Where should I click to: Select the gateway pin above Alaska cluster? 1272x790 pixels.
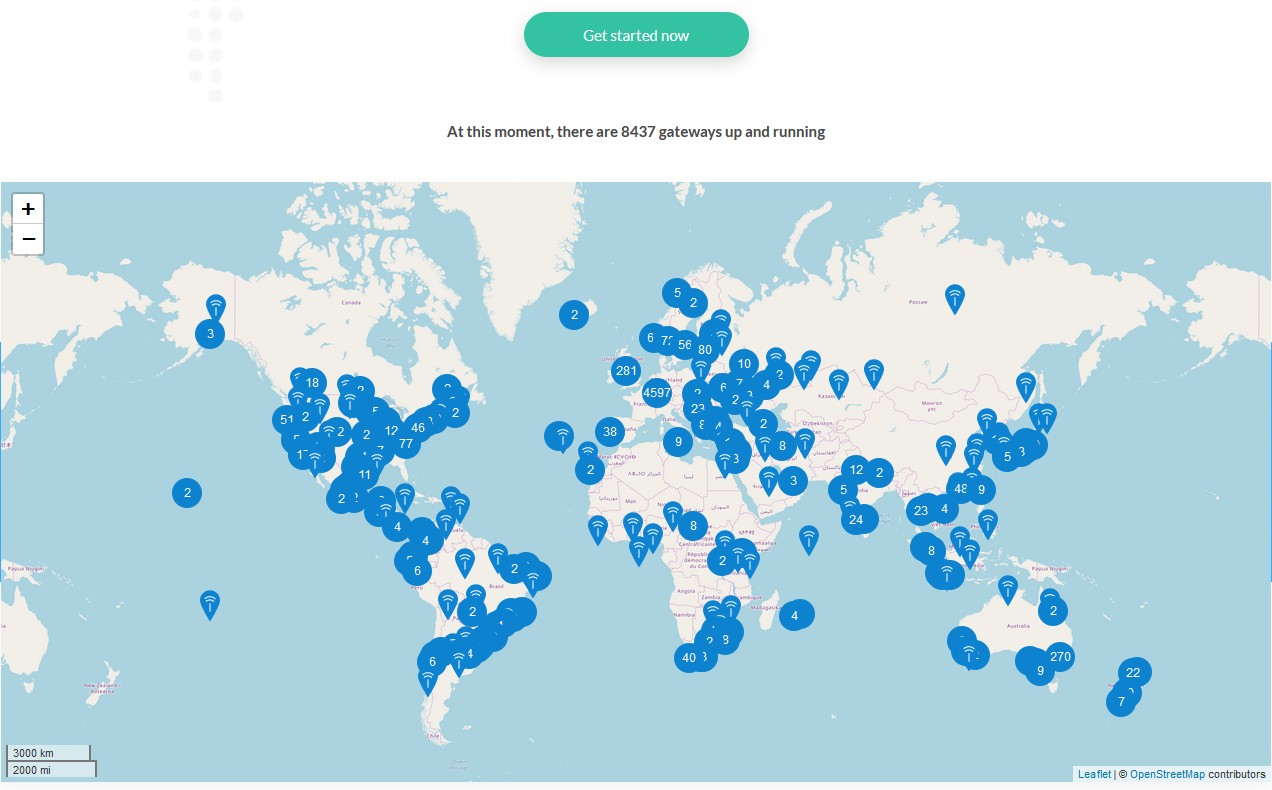coord(216,308)
